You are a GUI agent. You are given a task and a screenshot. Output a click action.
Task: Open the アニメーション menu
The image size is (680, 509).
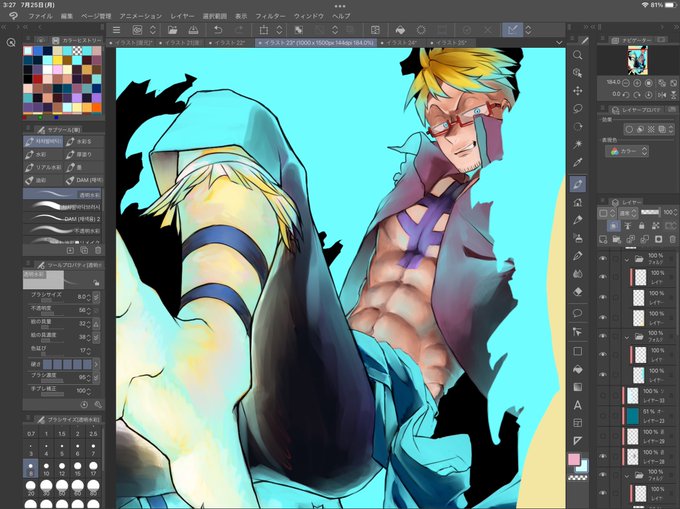(141, 16)
